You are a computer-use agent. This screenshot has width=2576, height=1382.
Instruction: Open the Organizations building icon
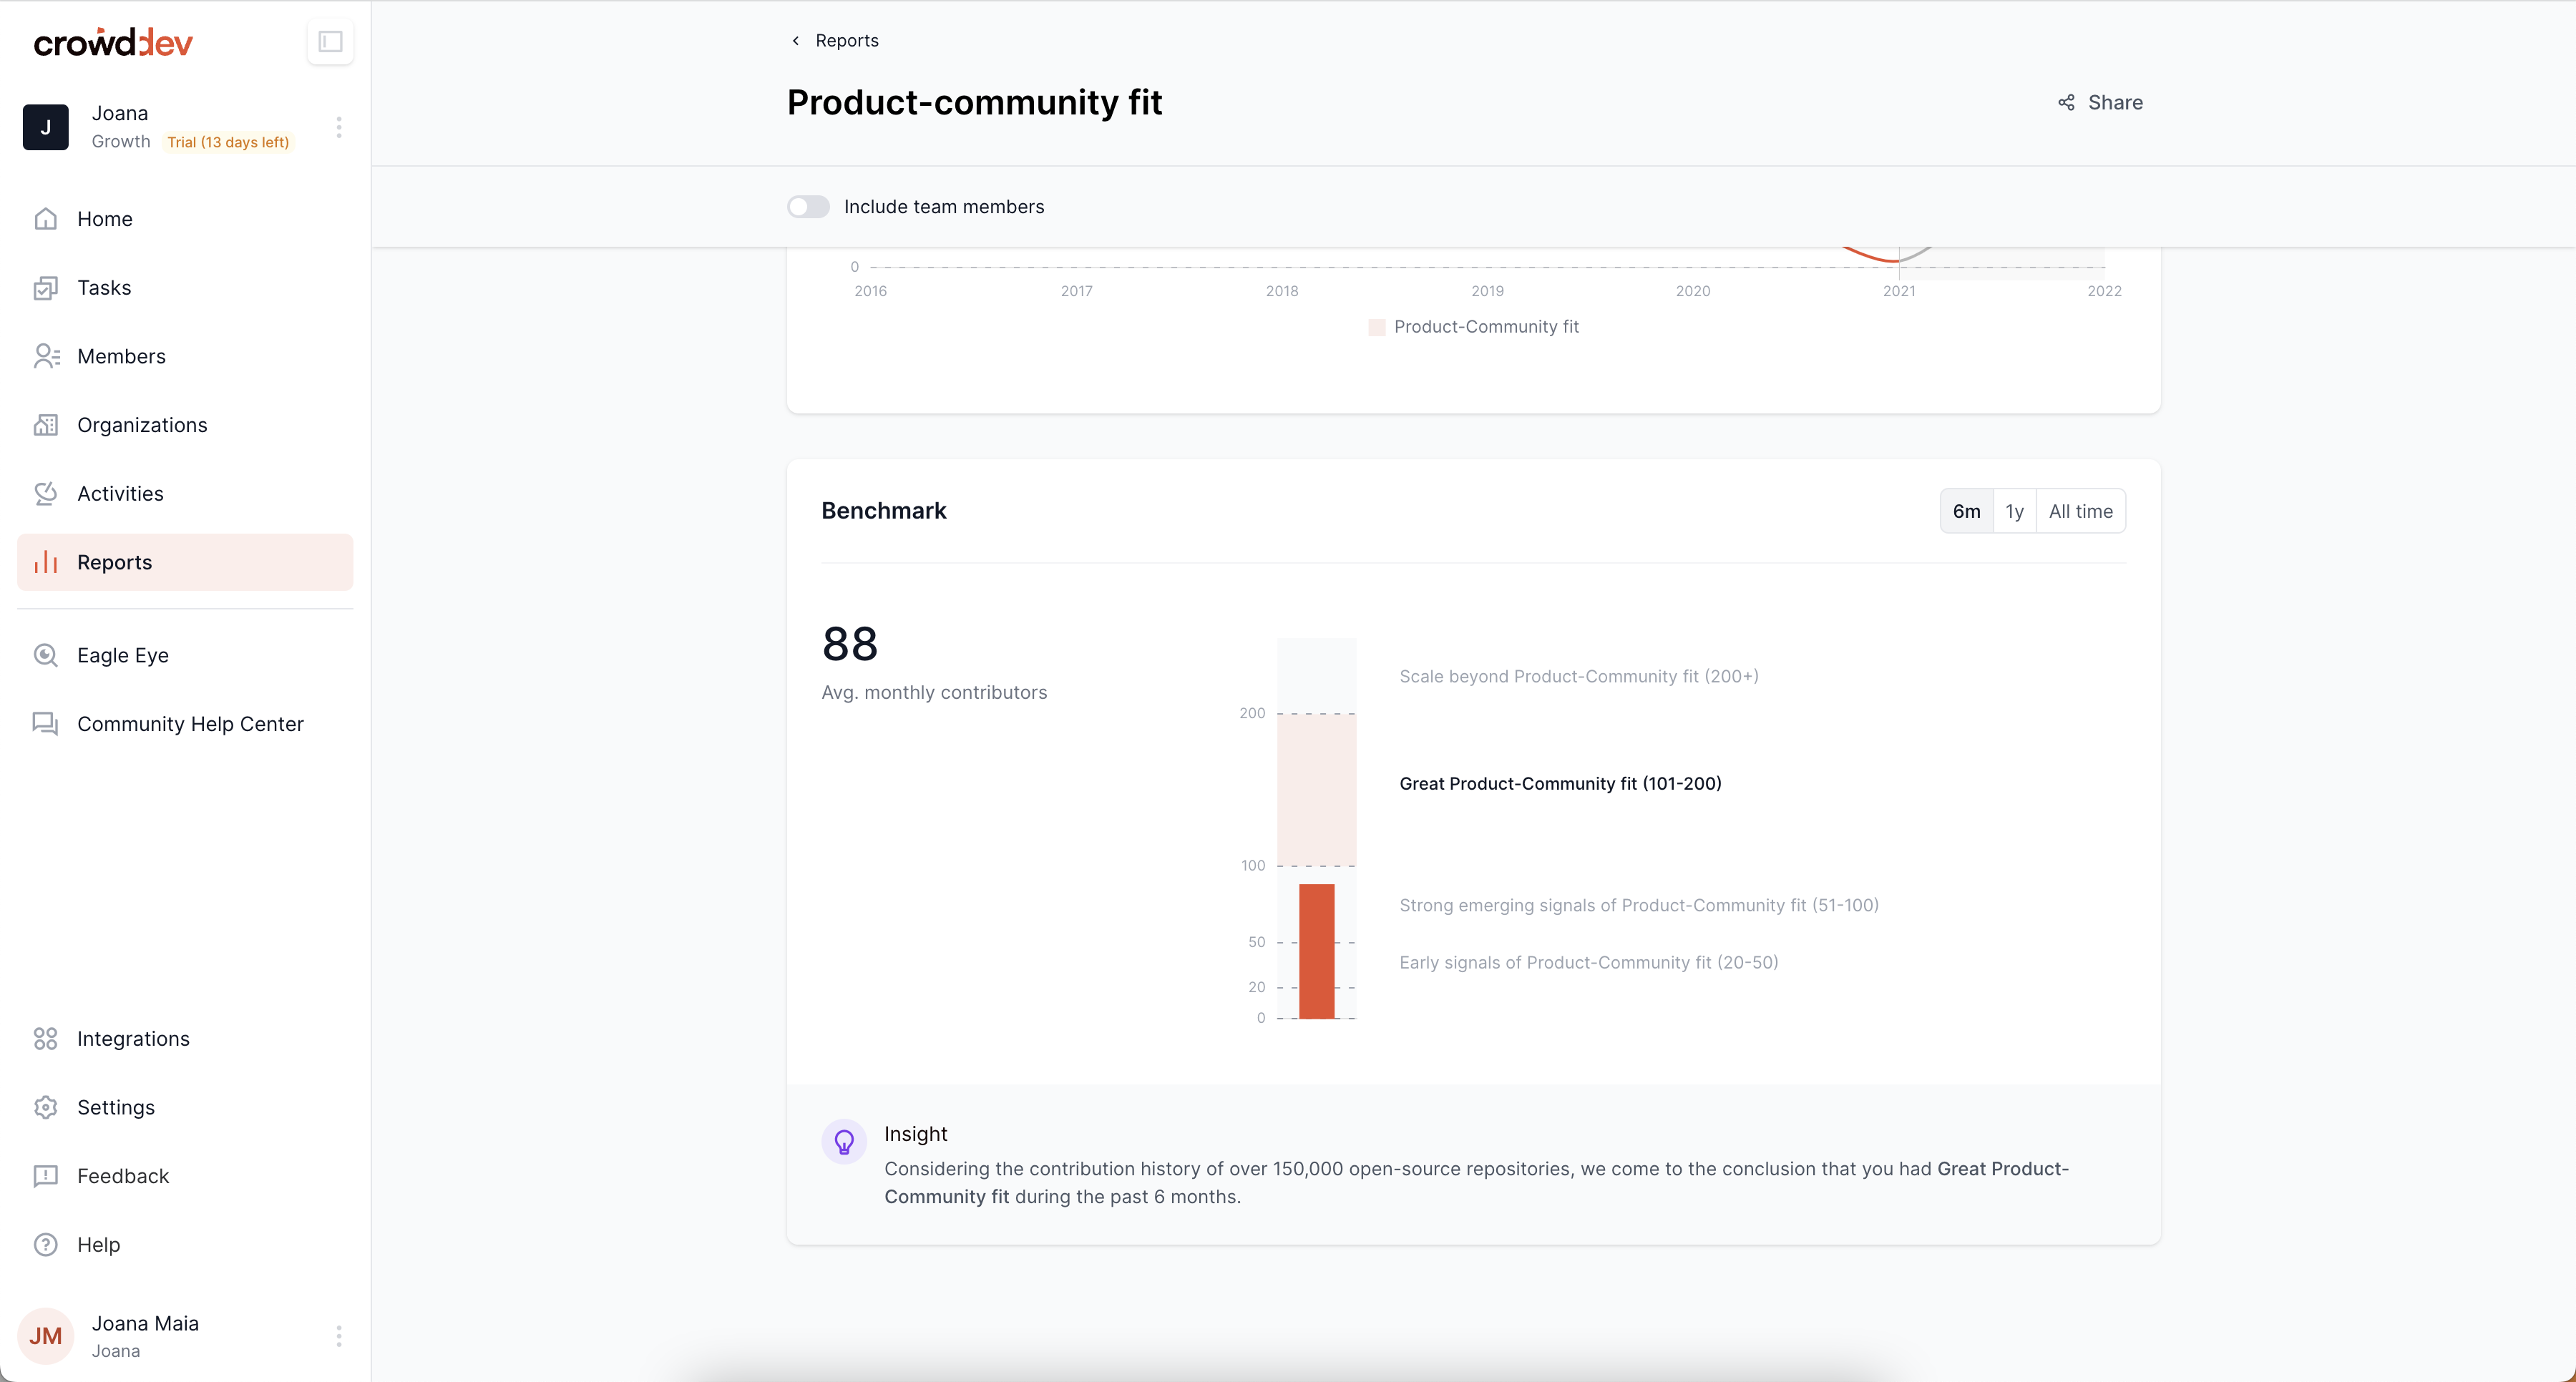tap(46, 425)
